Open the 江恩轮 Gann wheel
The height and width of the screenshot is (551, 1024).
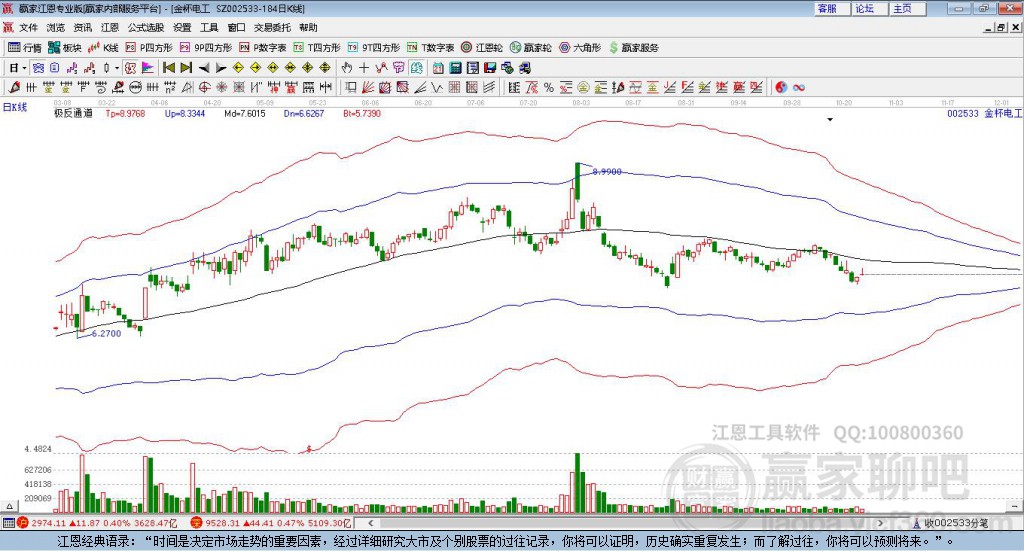482,48
